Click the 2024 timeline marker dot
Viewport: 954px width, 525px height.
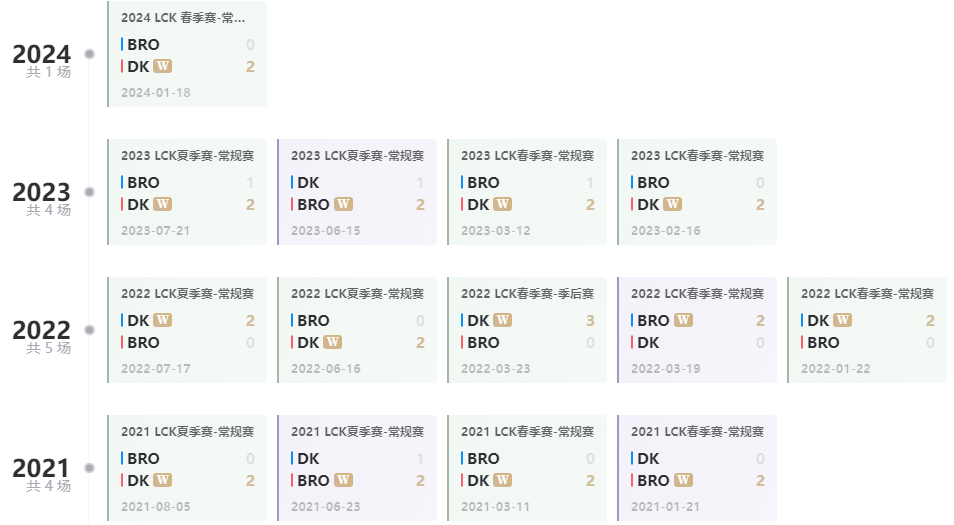(89, 54)
